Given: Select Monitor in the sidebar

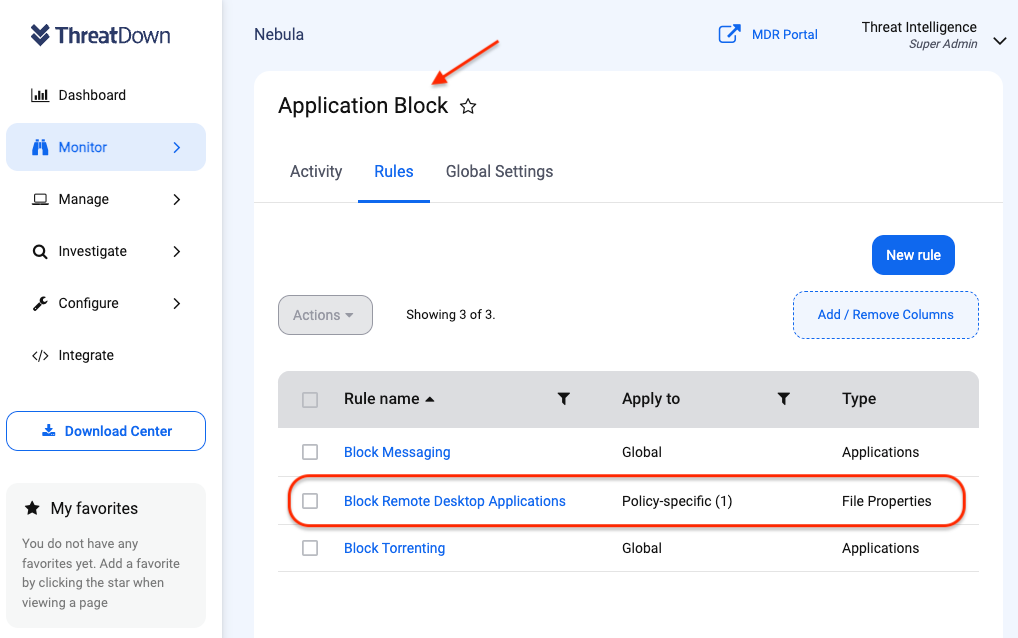Looking at the screenshot, I should 106,147.
